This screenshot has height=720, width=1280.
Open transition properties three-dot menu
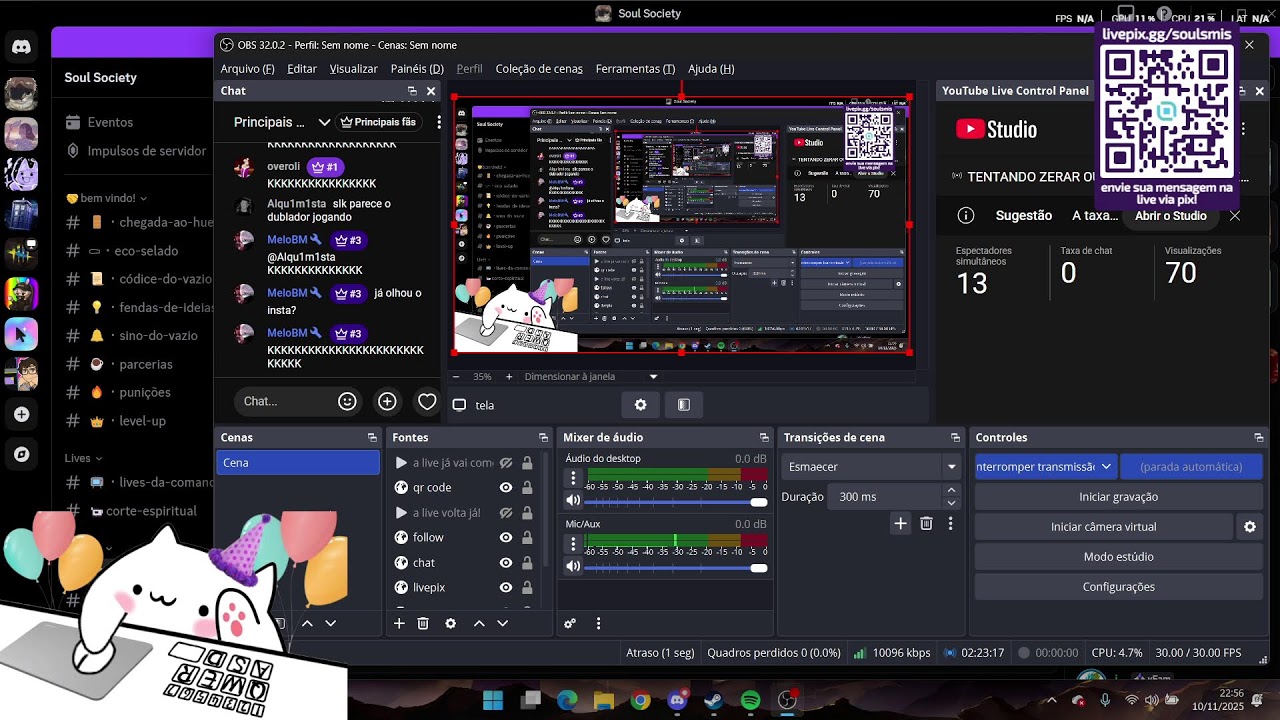click(950, 523)
